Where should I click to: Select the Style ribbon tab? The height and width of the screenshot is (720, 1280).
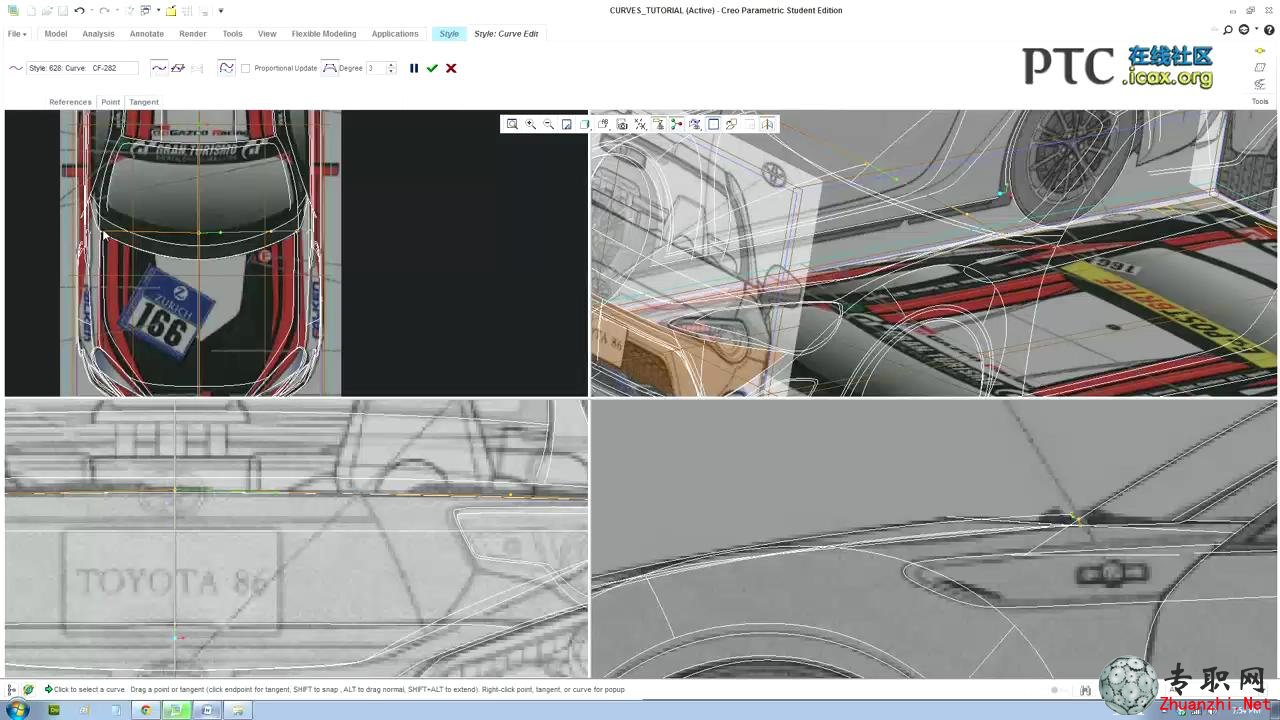(x=449, y=34)
